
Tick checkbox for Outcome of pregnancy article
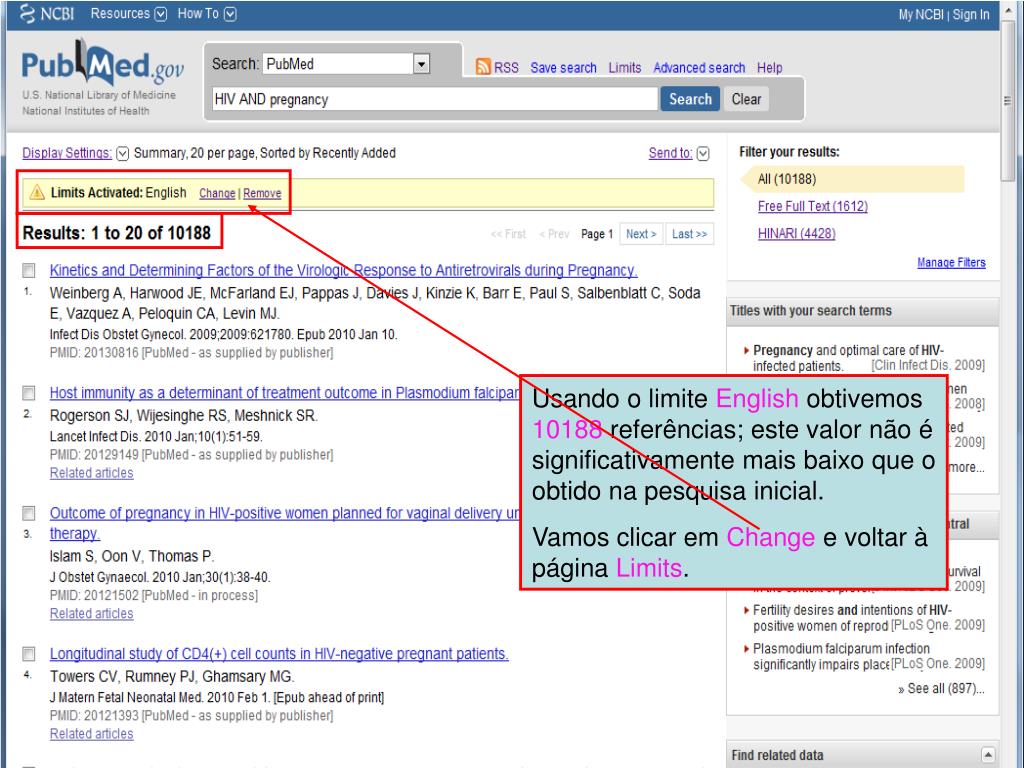29,513
